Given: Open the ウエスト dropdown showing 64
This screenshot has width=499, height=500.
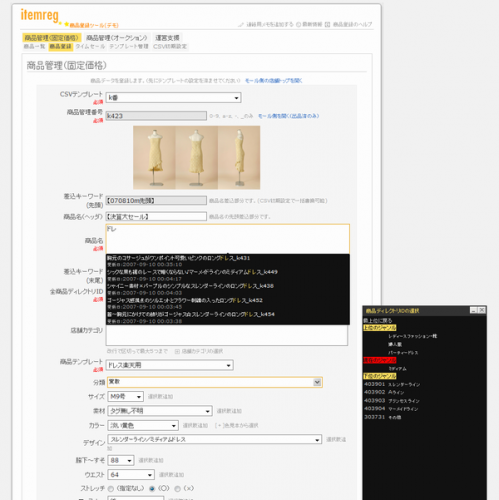Looking at the screenshot, I should 131,475.
